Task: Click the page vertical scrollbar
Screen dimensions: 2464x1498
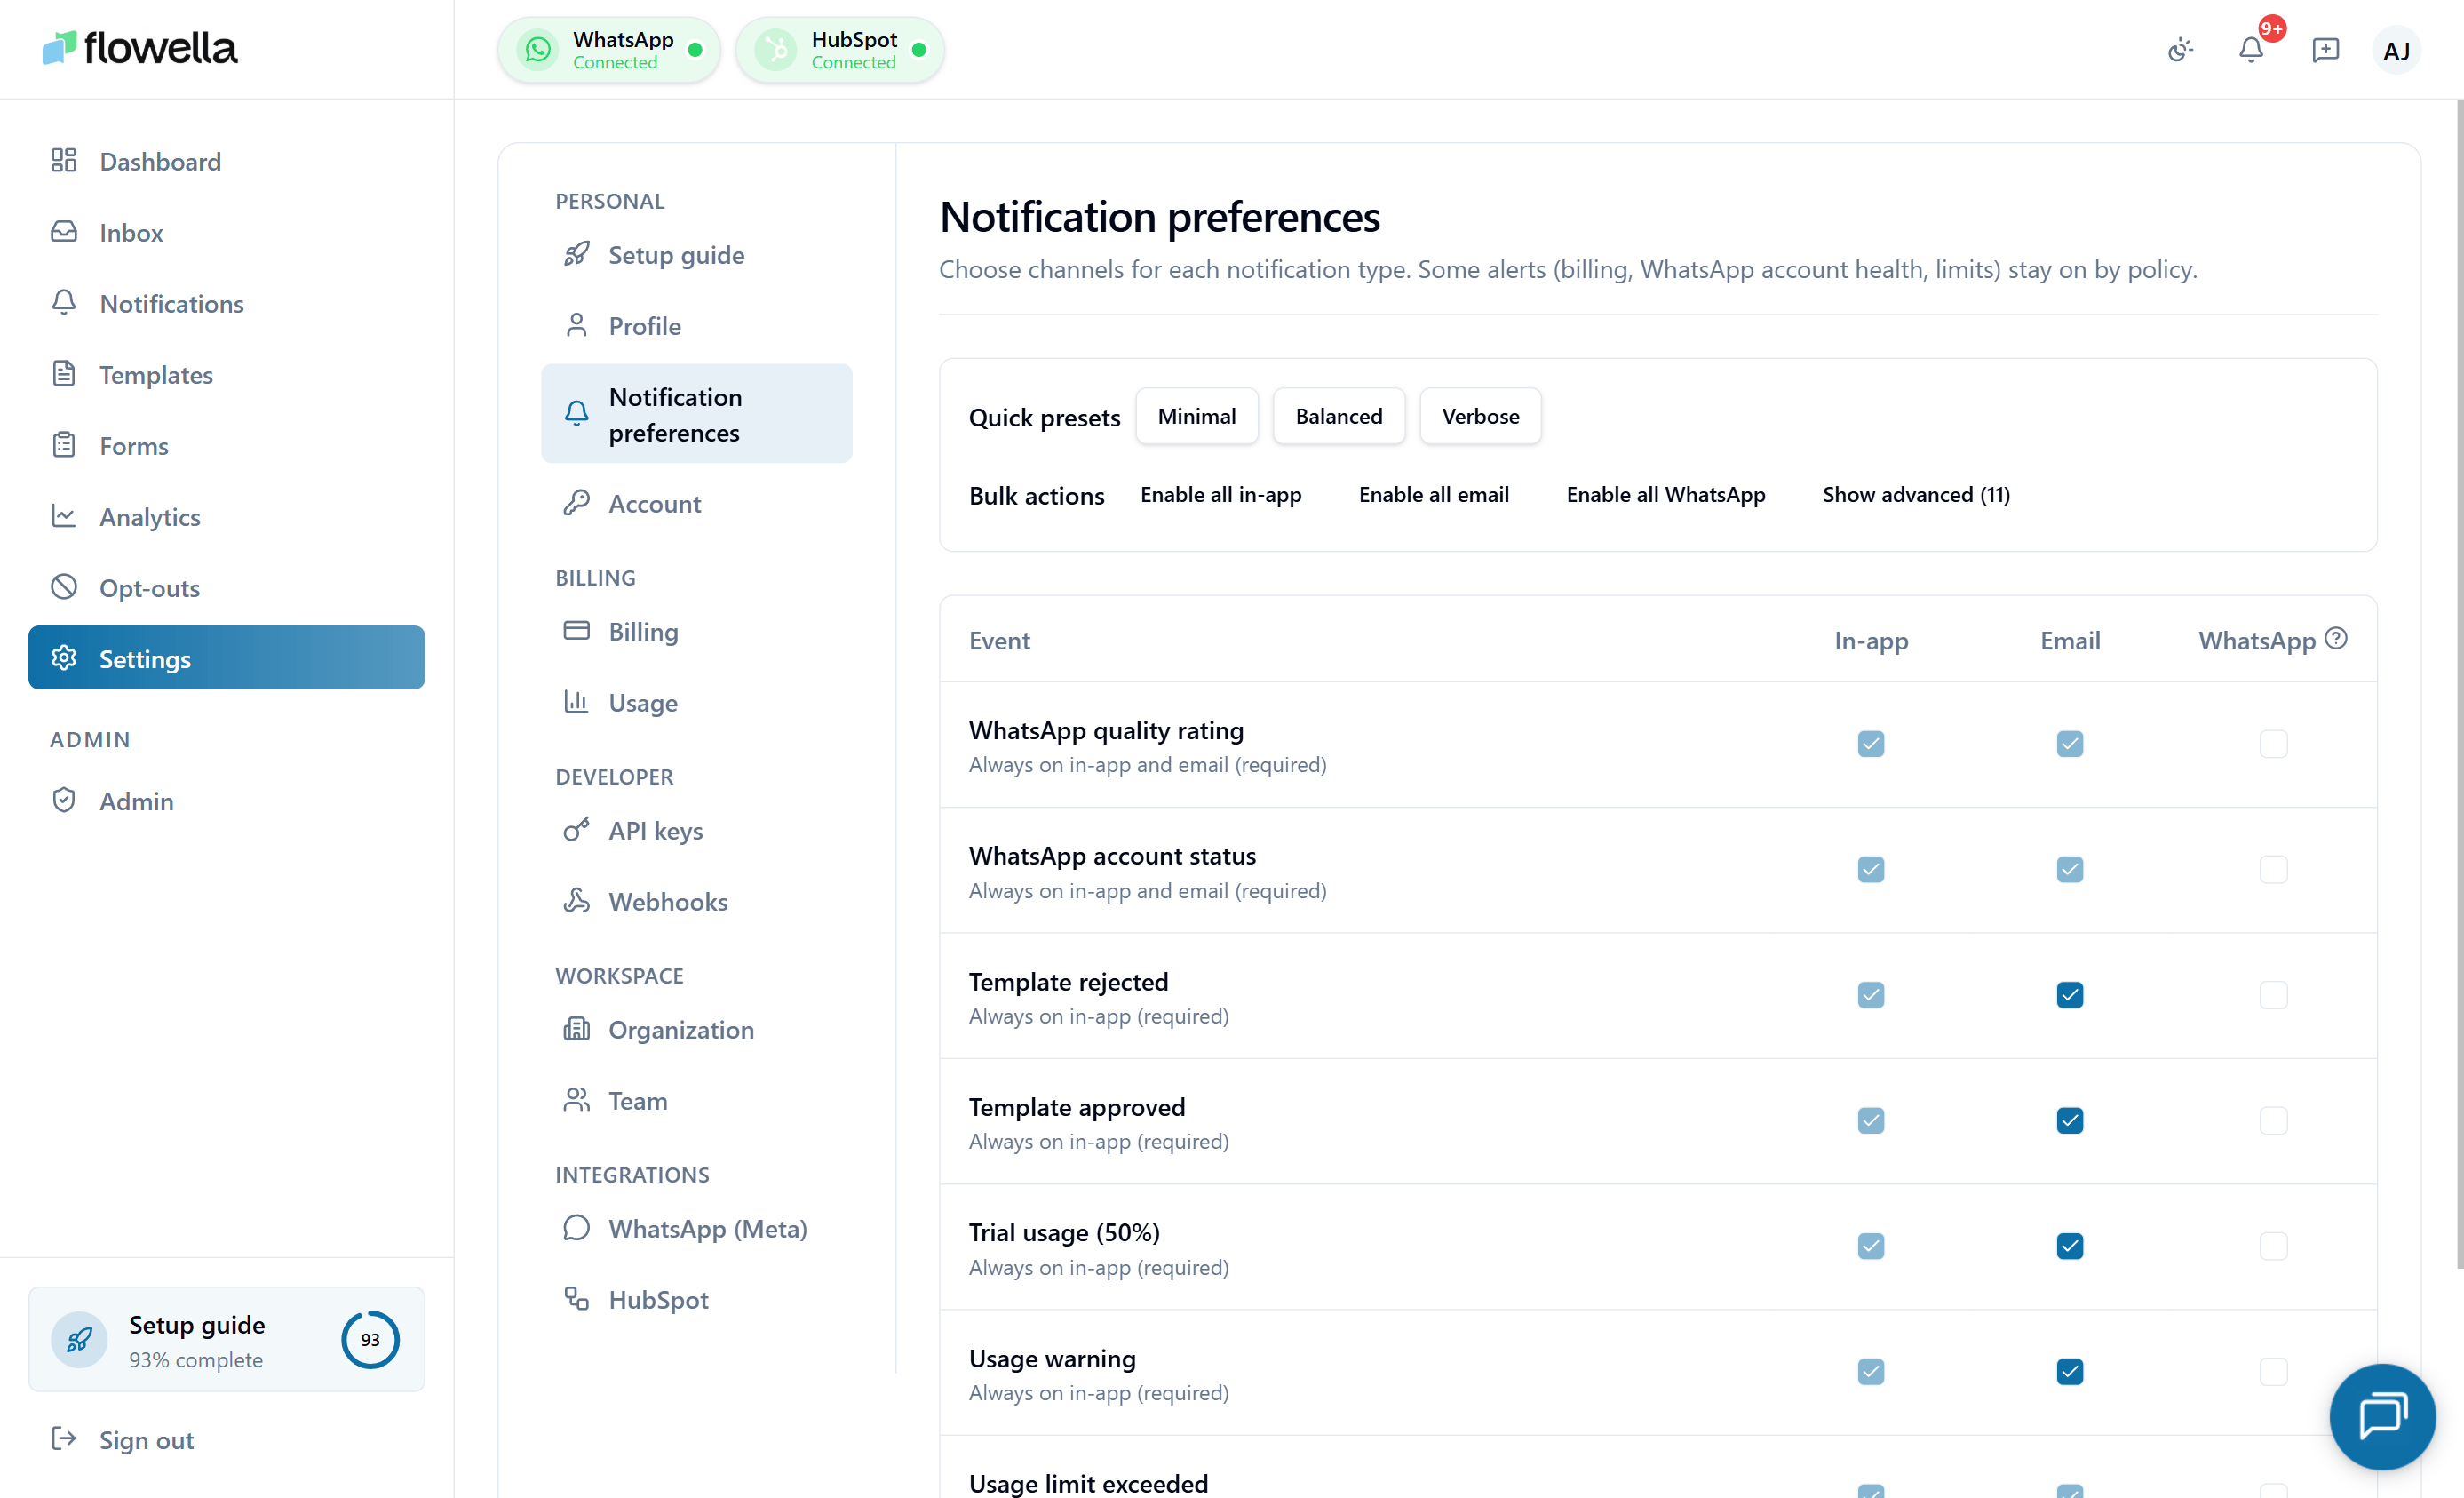Action: (2458, 684)
